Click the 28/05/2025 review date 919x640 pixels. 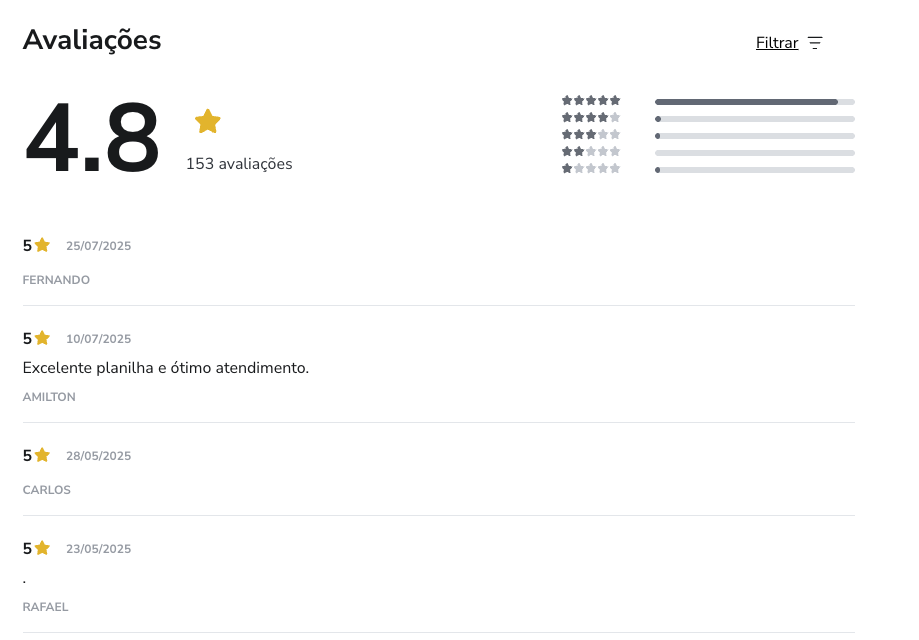pos(98,456)
